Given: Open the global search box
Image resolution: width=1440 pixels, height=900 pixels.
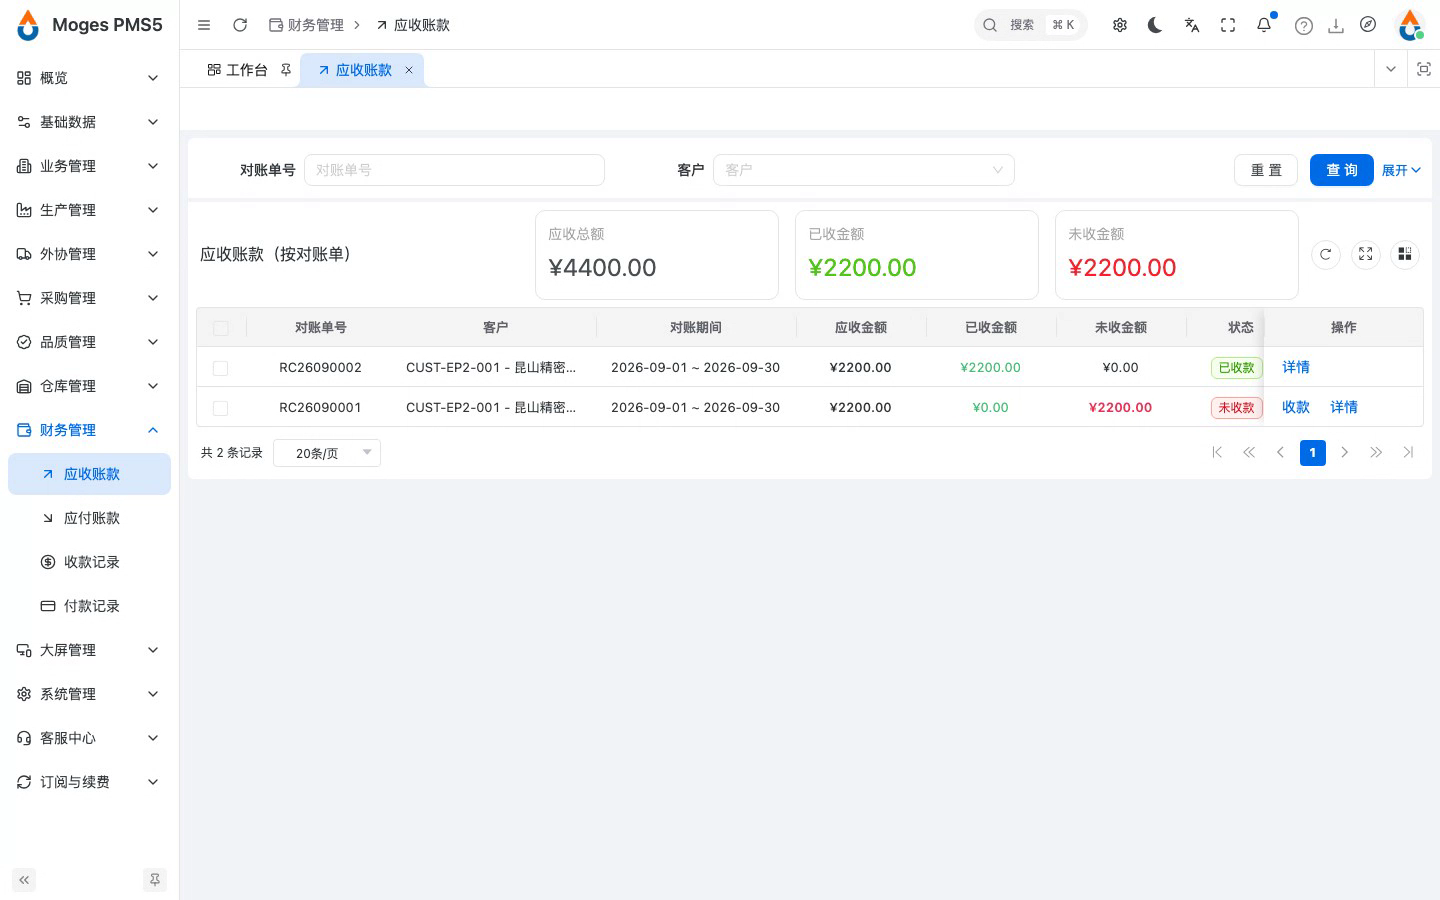Looking at the screenshot, I should coord(1030,25).
